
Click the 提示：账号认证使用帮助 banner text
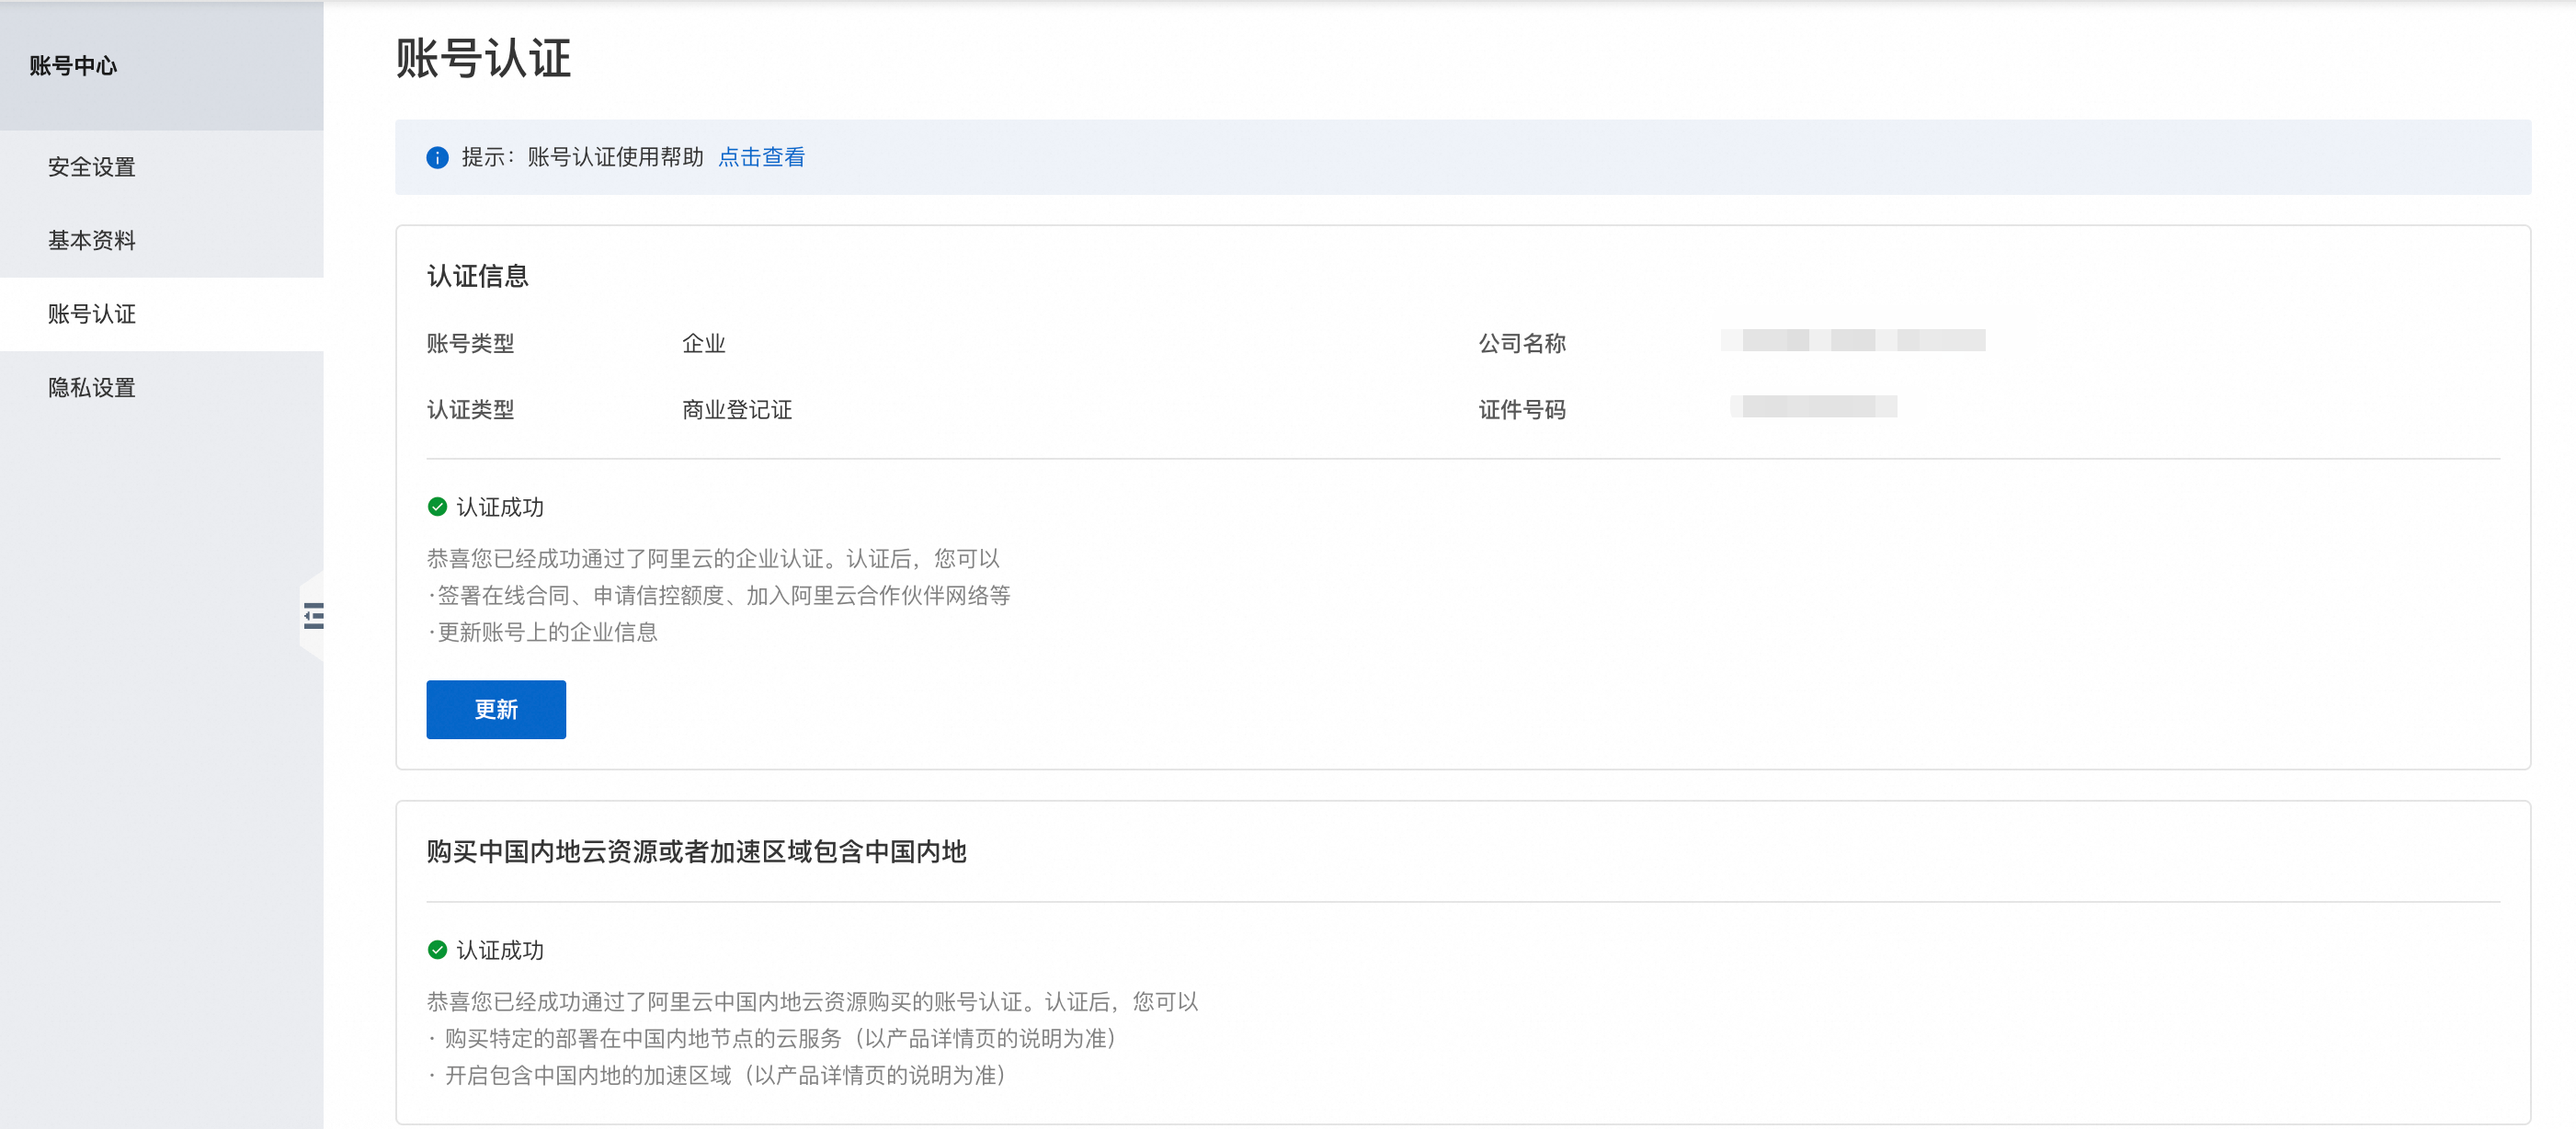tap(582, 157)
